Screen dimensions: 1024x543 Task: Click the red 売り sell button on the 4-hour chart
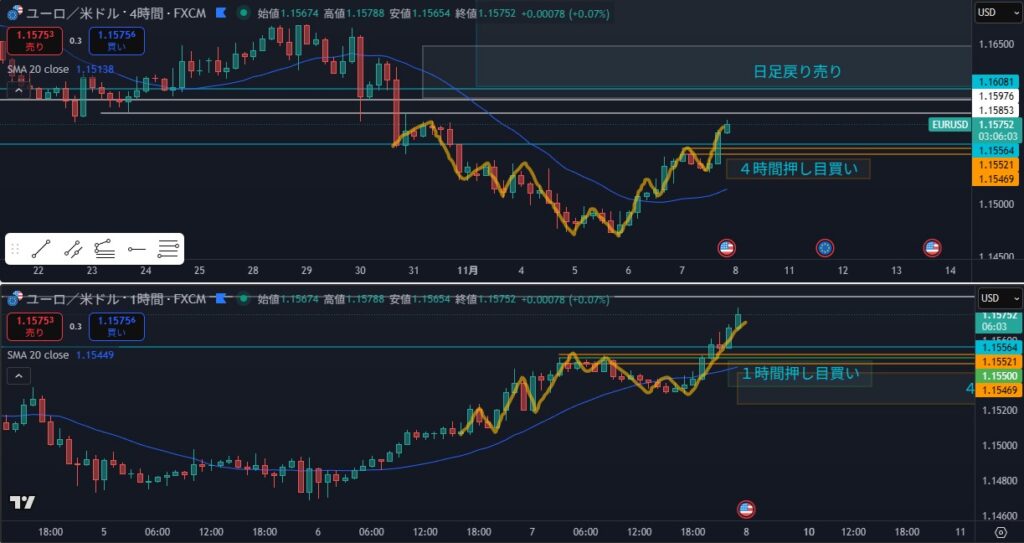(x=34, y=41)
